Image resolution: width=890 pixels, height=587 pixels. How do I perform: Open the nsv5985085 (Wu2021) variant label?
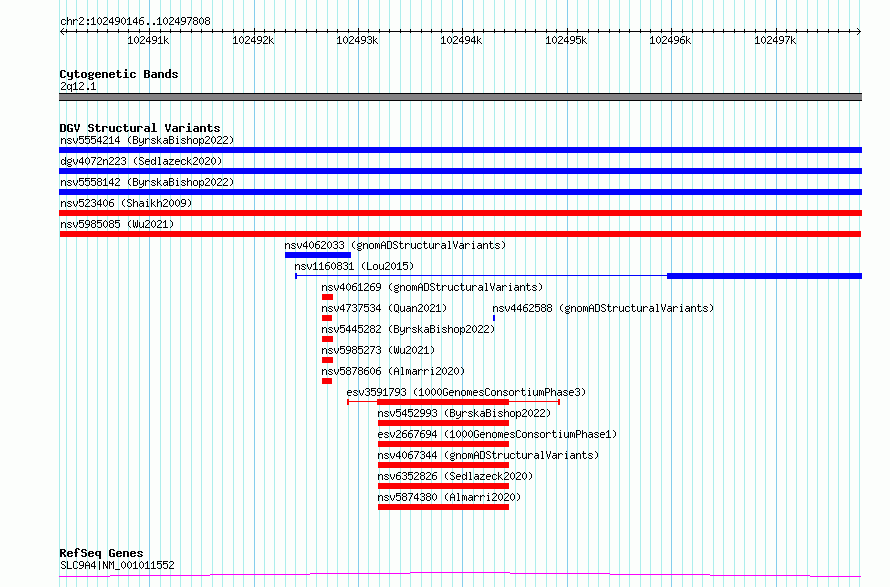(117, 224)
